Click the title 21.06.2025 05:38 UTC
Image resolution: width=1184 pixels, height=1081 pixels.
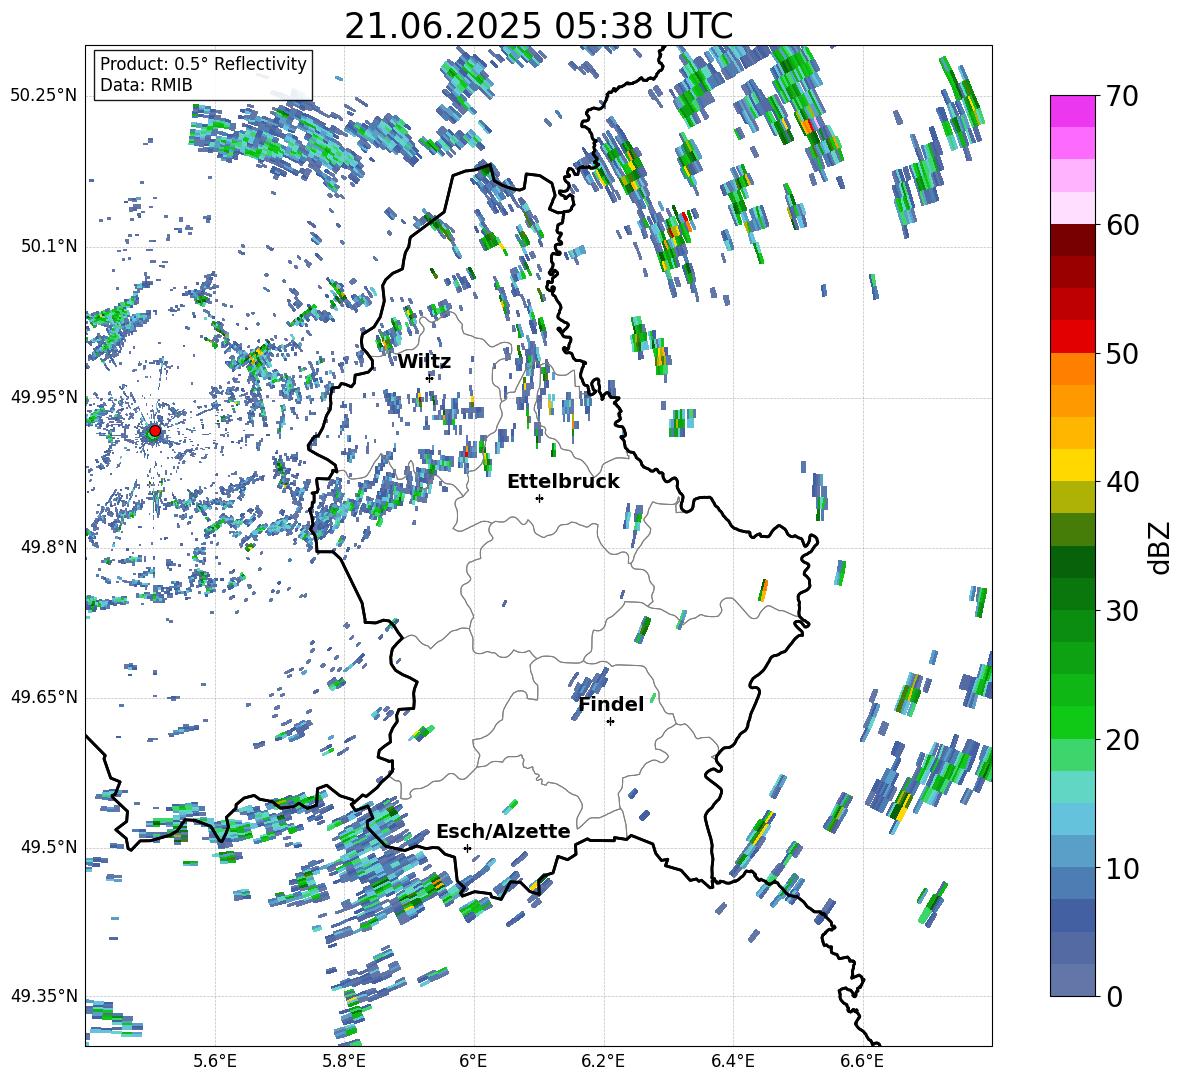tap(538, 26)
